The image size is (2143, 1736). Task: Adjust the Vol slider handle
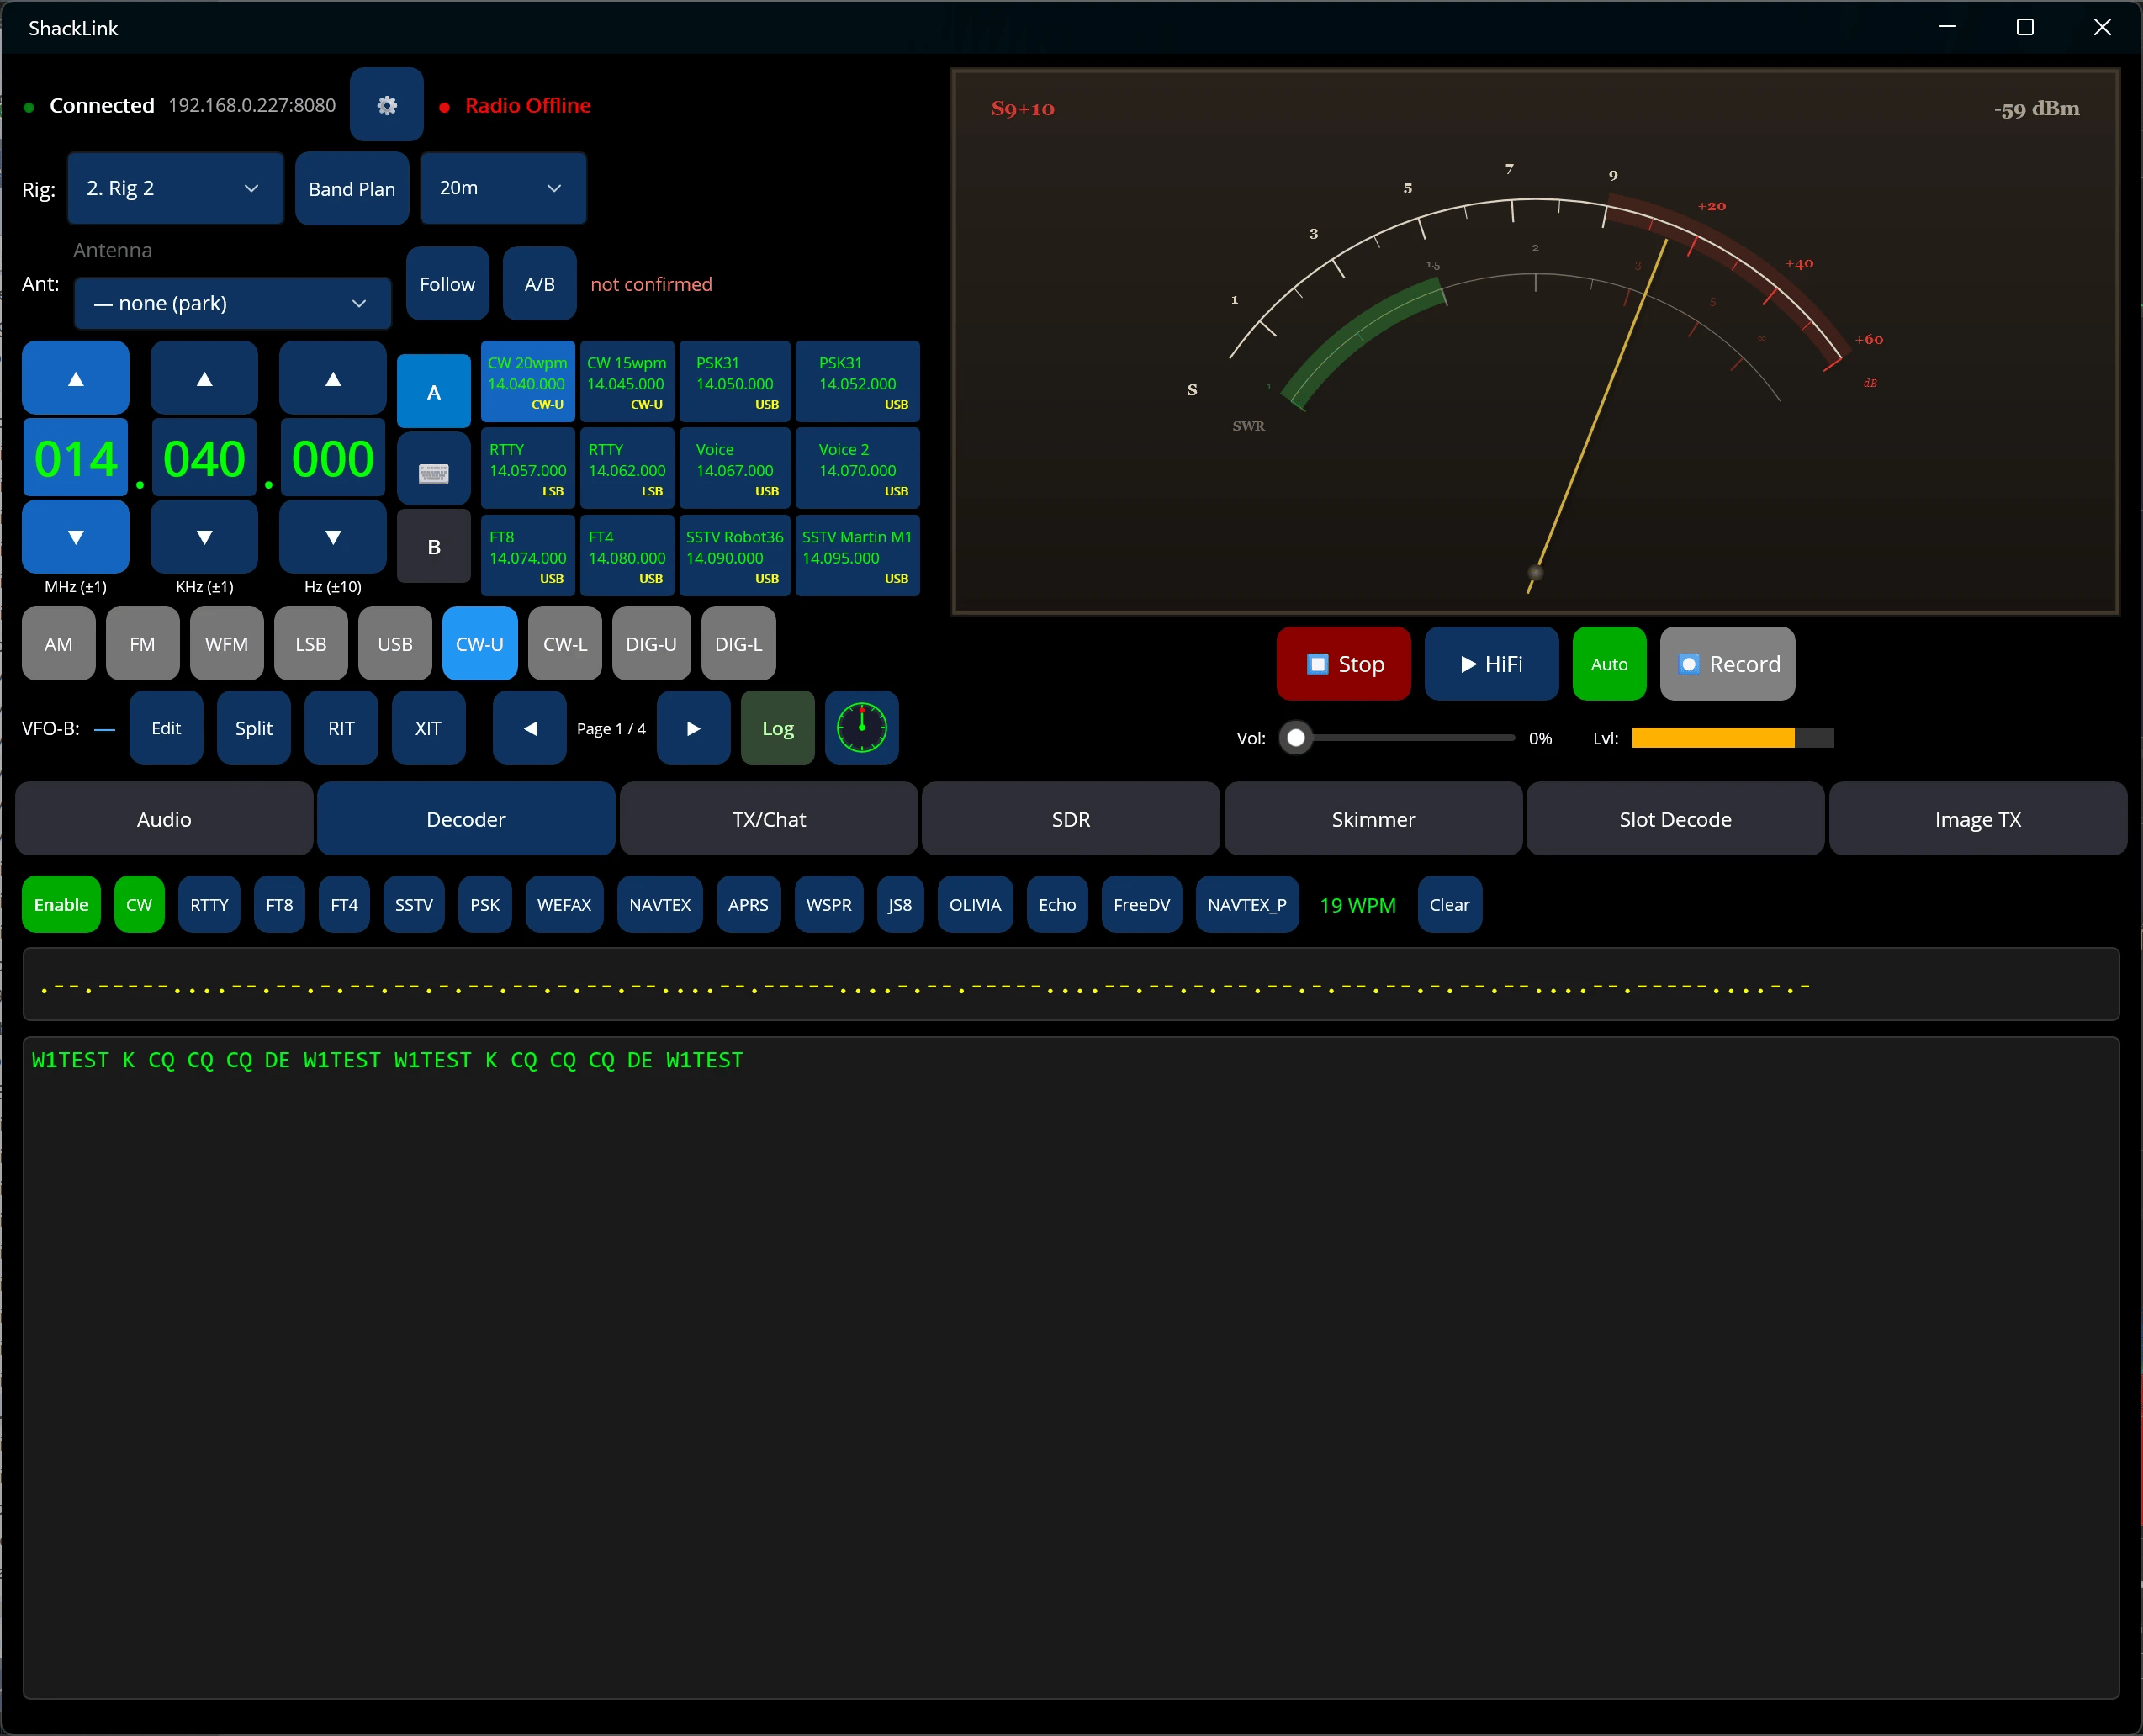pyautogui.click(x=1296, y=738)
